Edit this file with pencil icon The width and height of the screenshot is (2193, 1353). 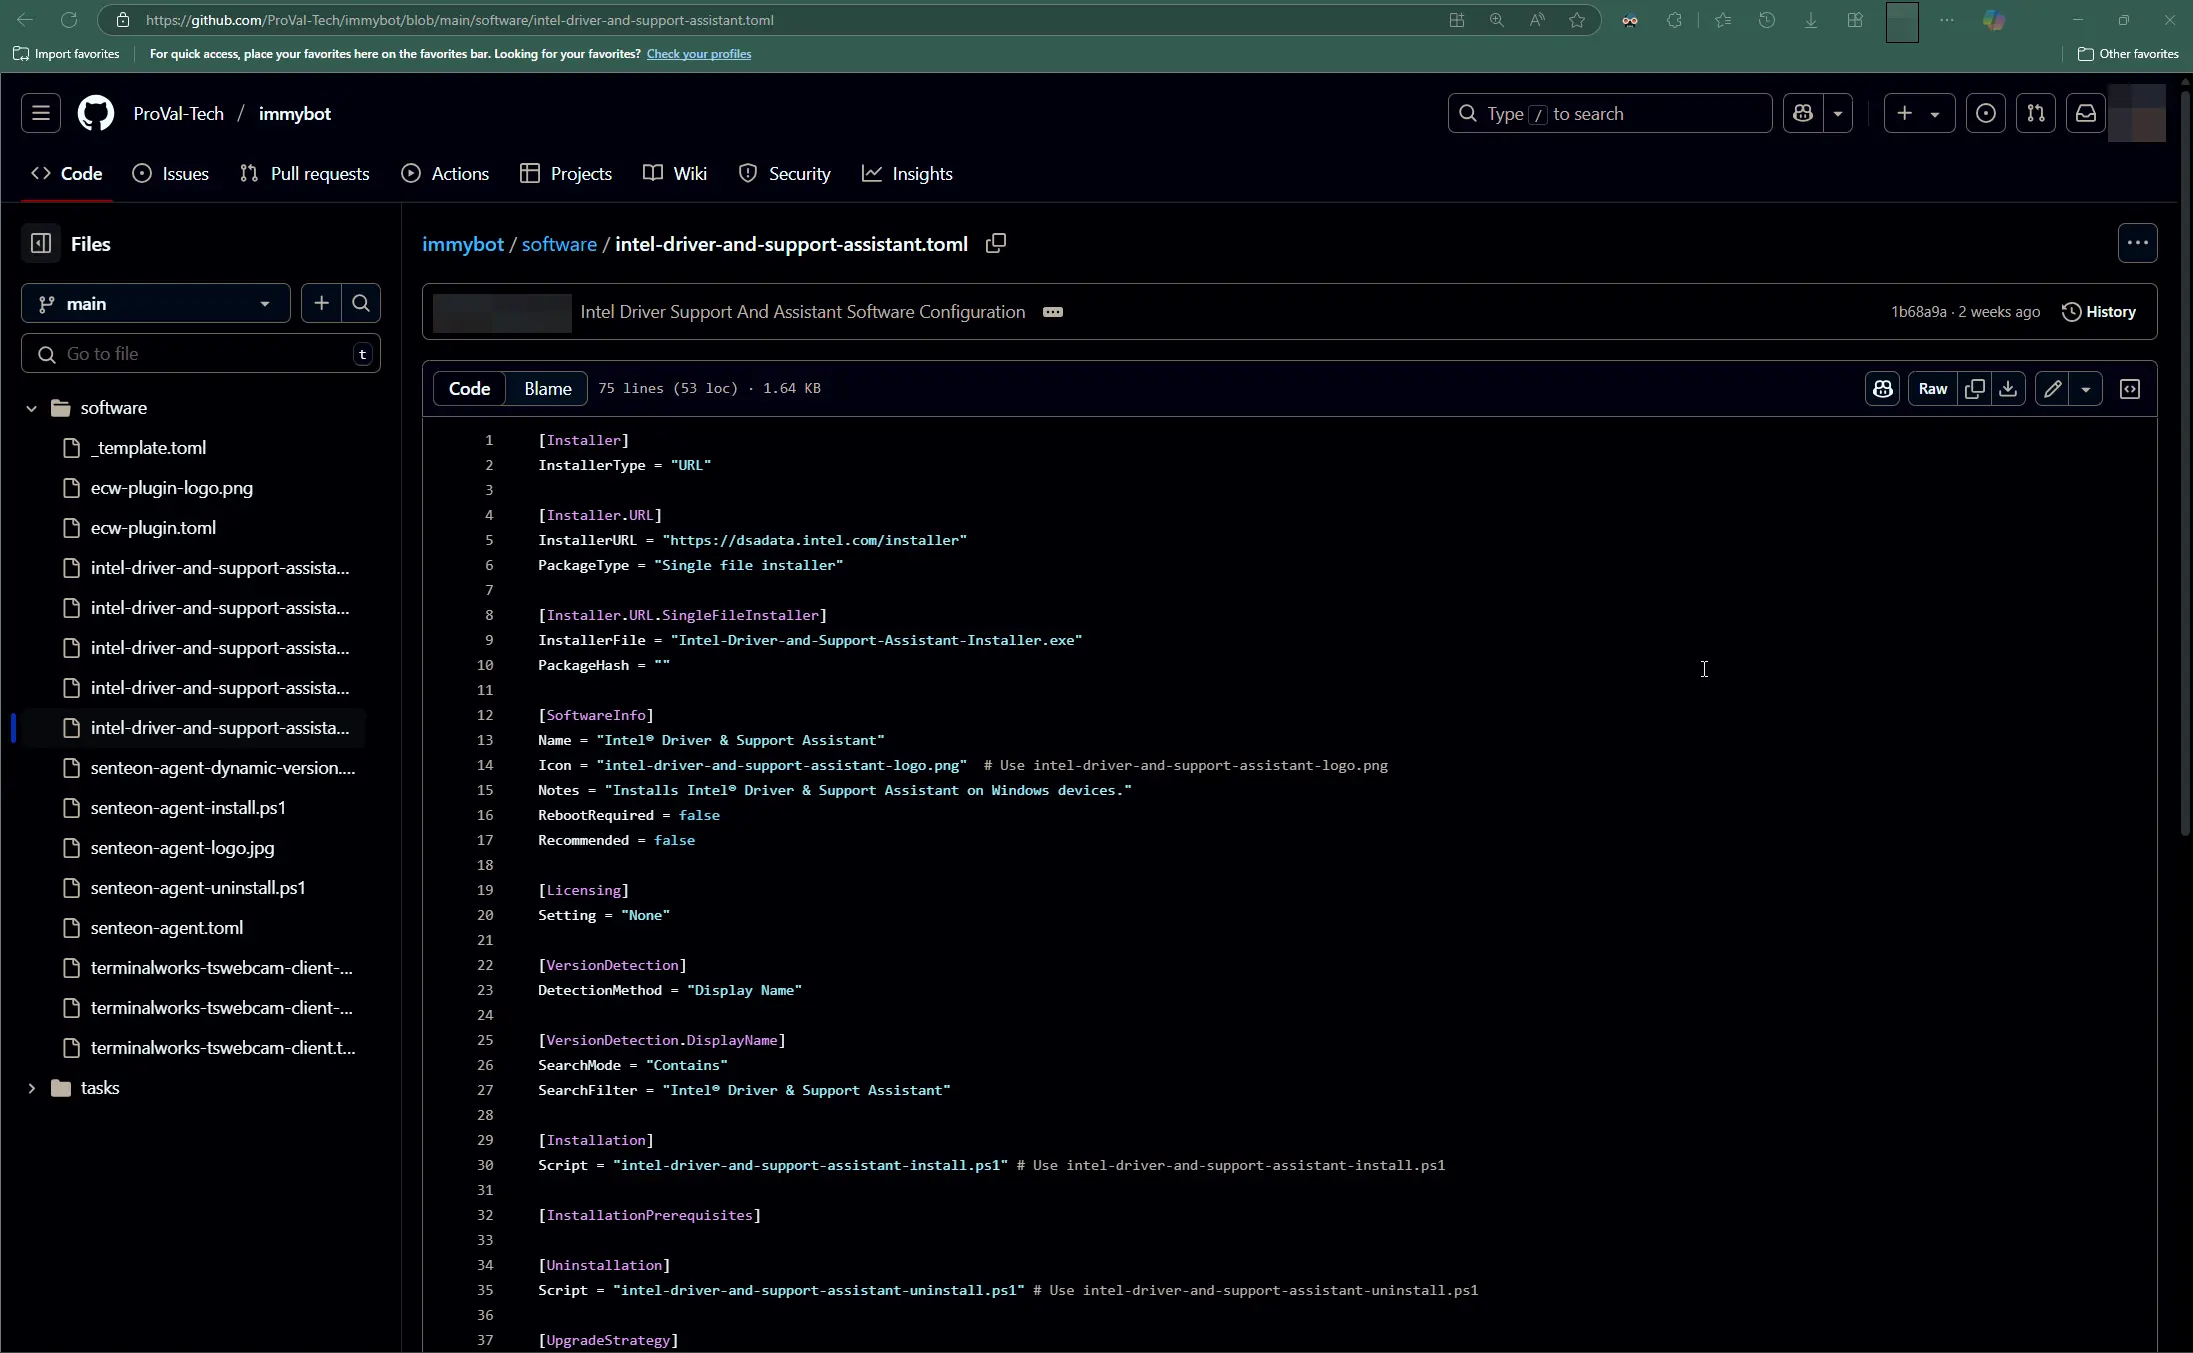click(x=2052, y=389)
